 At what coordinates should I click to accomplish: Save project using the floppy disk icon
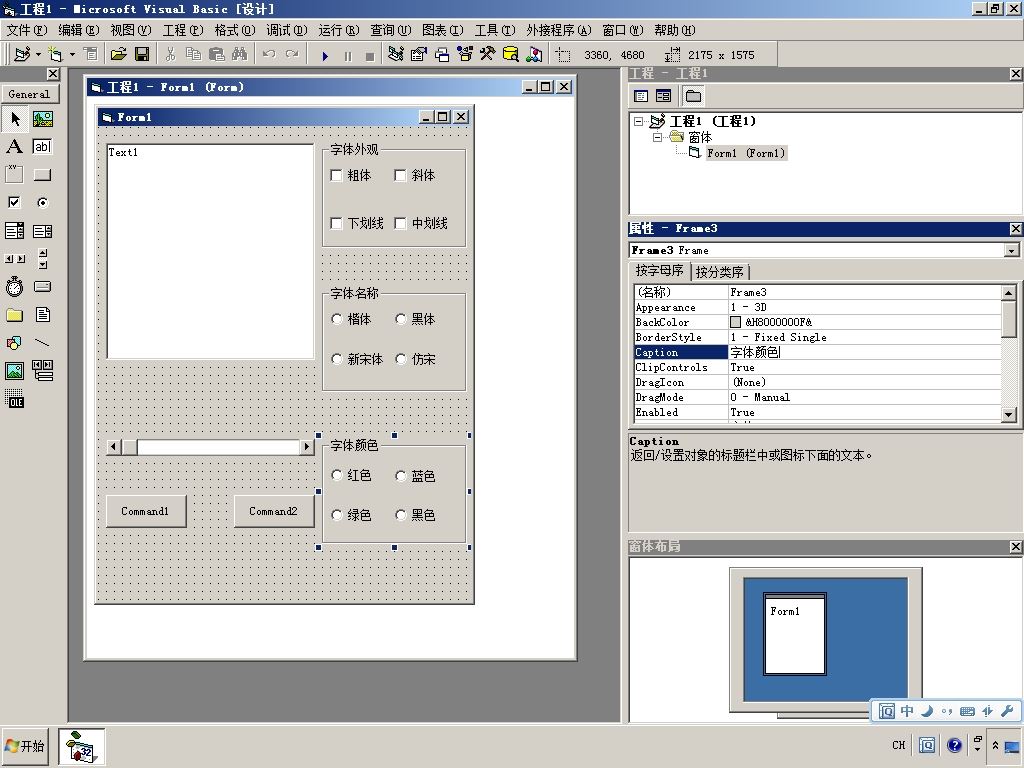(x=142, y=55)
